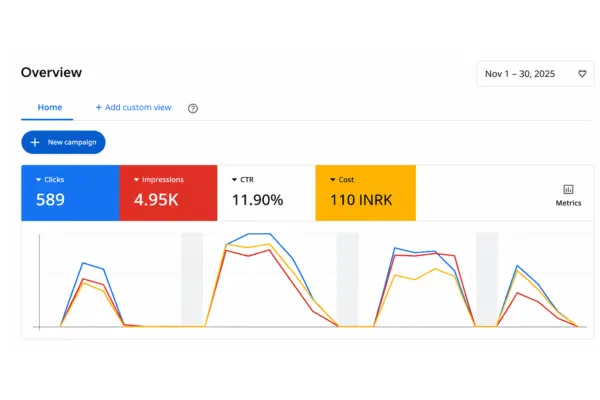Open the Clicks metric dropdown arrow

point(38,180)
